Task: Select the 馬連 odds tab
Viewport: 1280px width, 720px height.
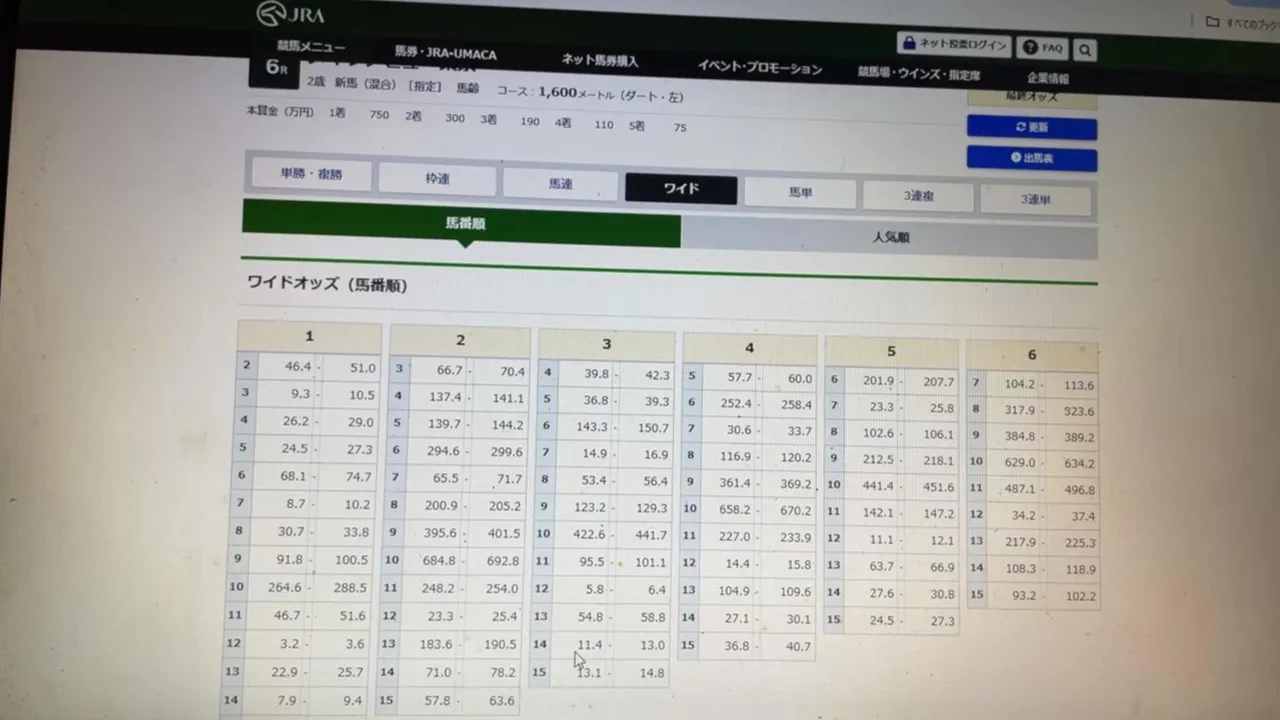Action: point(560,184)
